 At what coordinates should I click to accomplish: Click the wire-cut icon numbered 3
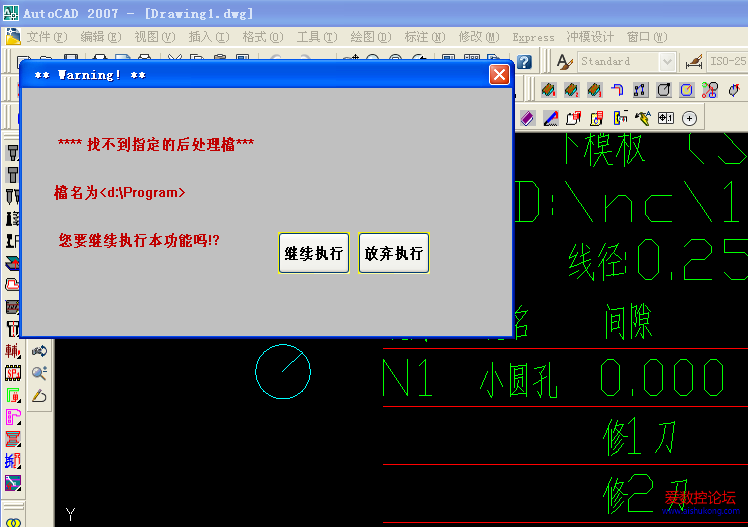click(594, 90)
